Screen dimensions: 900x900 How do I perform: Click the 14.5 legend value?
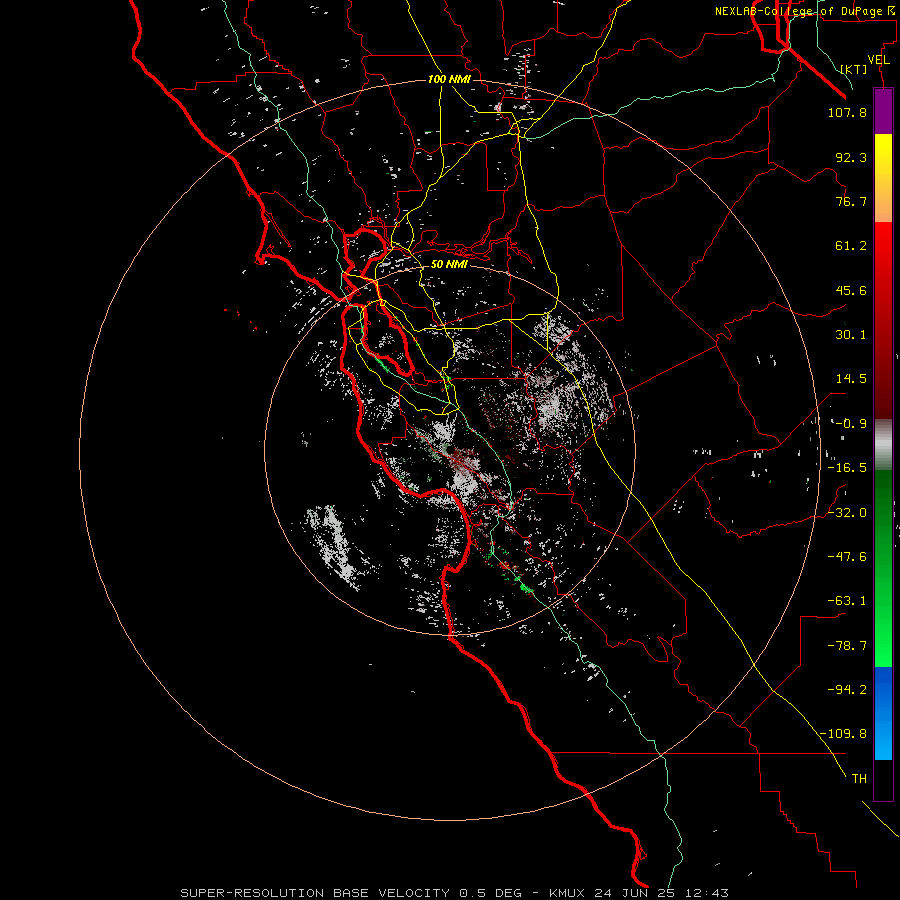[851, 379]
